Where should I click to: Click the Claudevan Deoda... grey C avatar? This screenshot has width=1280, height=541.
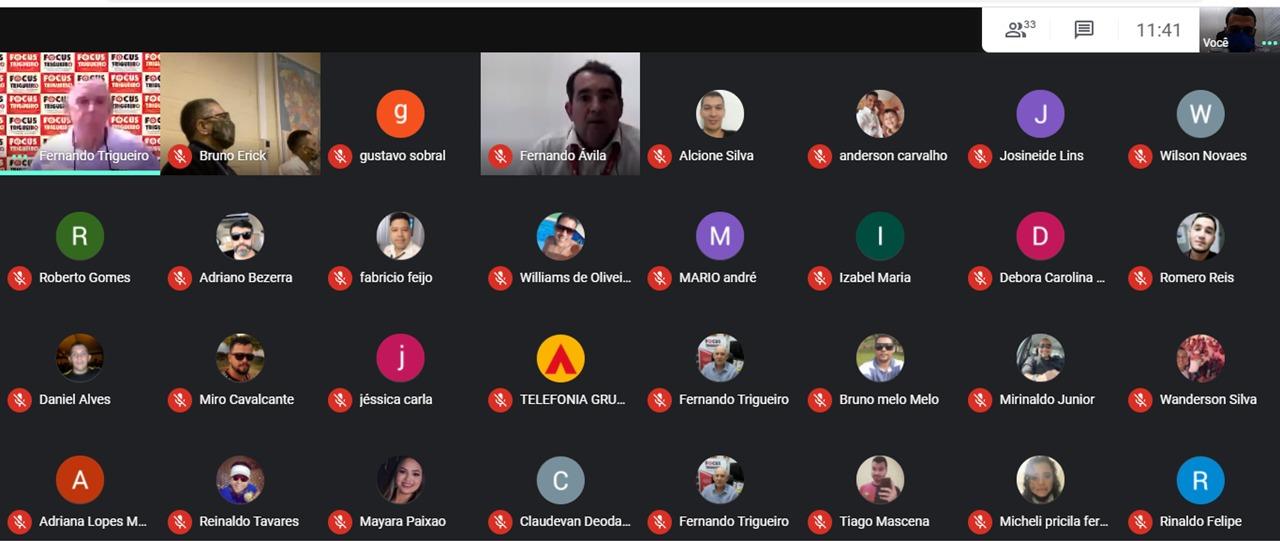pyautogui.click(x=560, y=480)
